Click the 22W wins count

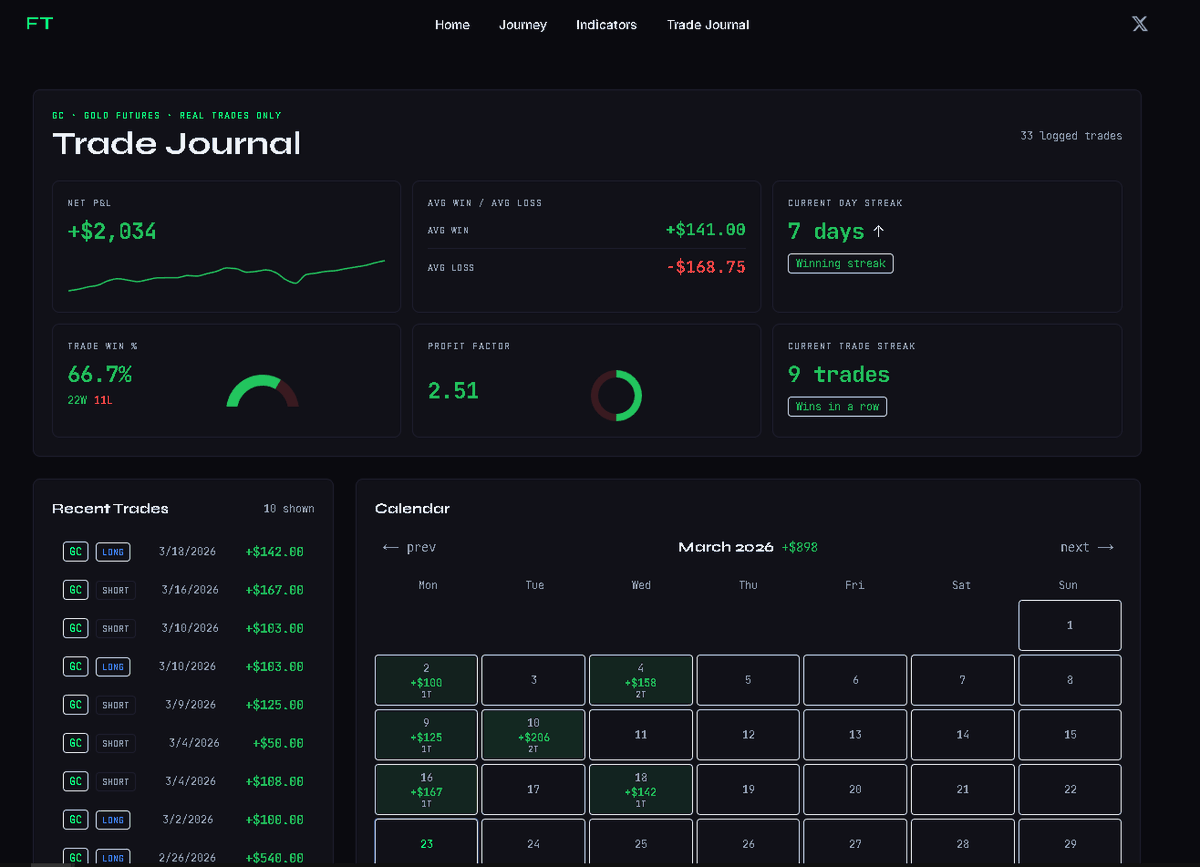[x=78, y=400]
